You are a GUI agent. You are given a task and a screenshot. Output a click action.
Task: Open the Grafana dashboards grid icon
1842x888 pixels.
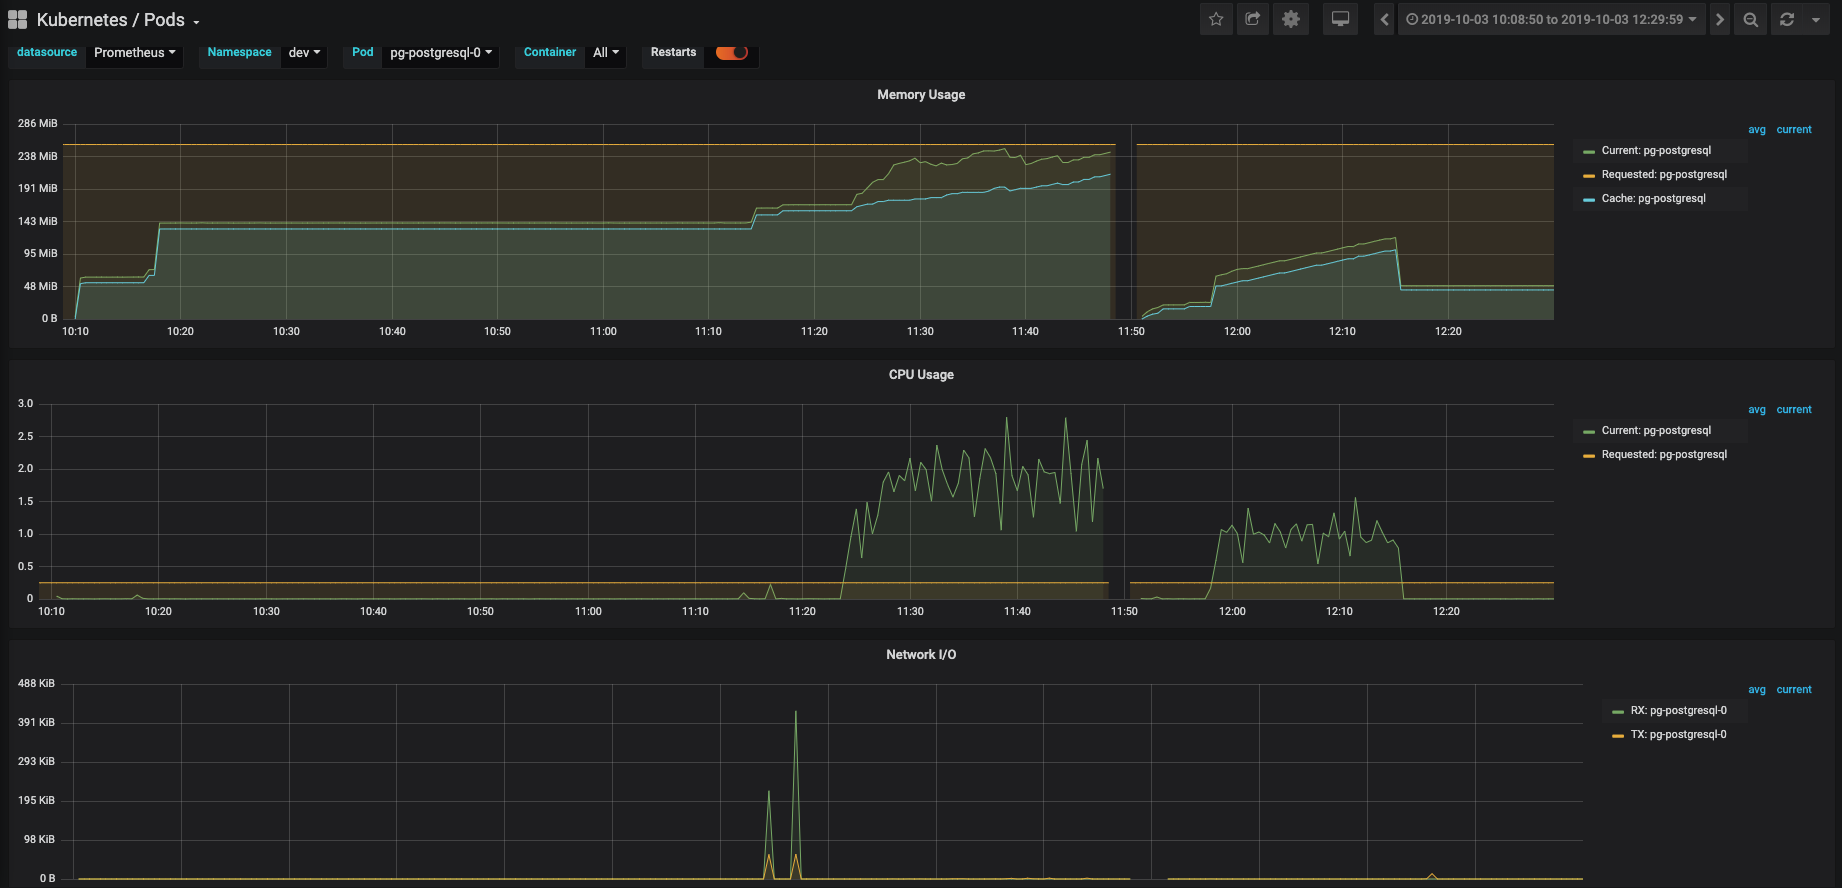(17, 20)
